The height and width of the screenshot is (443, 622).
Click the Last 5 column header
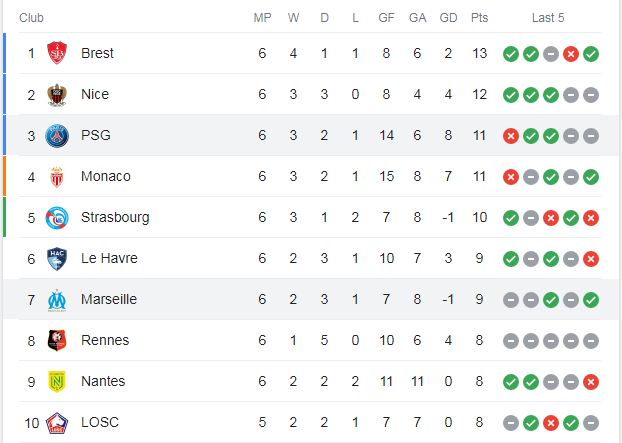point(548,18)
